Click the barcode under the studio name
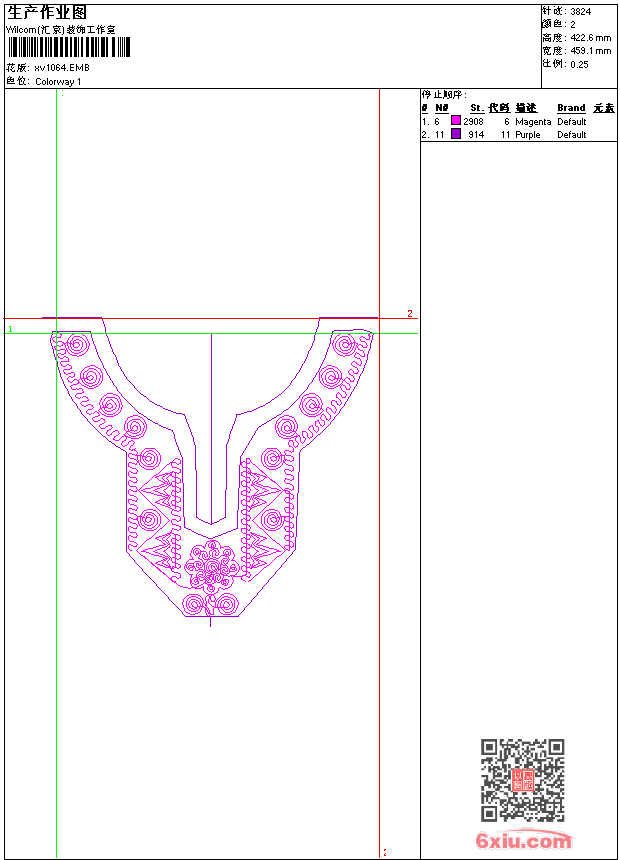The height and width of the screenshot is (860, 620). click(x=69, y=47)
